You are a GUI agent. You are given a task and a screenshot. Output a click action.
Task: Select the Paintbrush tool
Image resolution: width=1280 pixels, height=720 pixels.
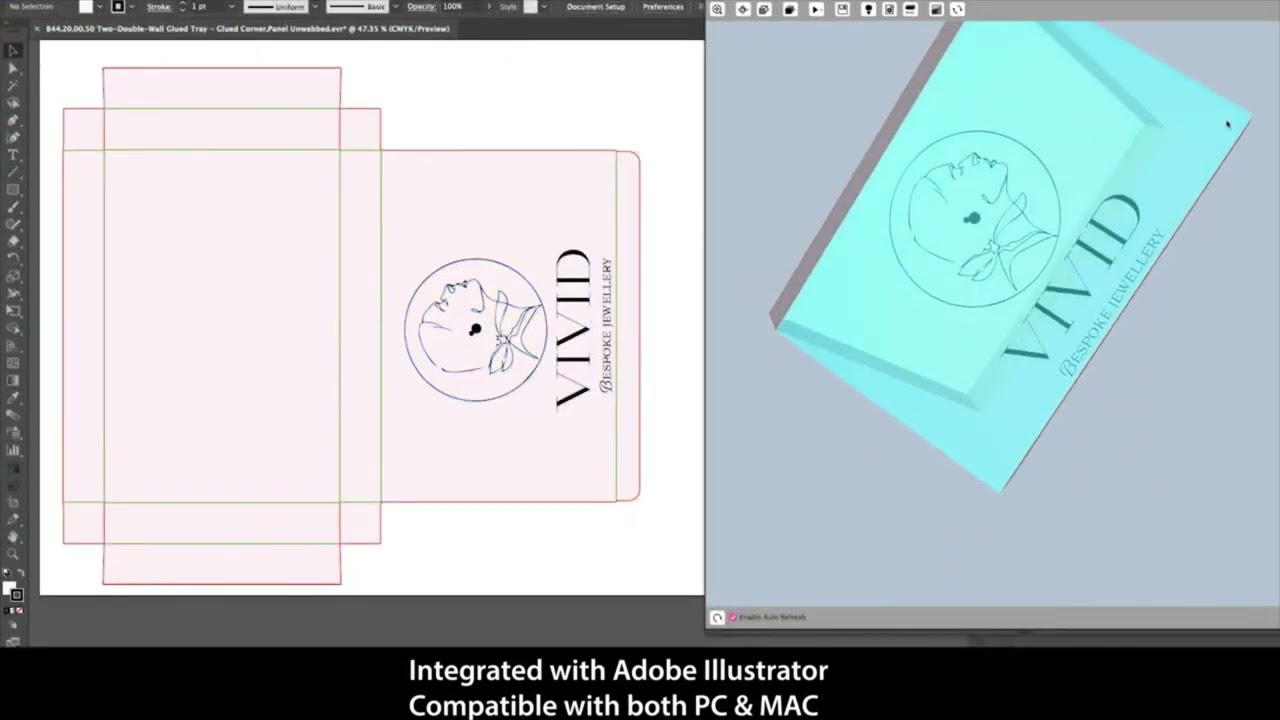tap(13, 207)
